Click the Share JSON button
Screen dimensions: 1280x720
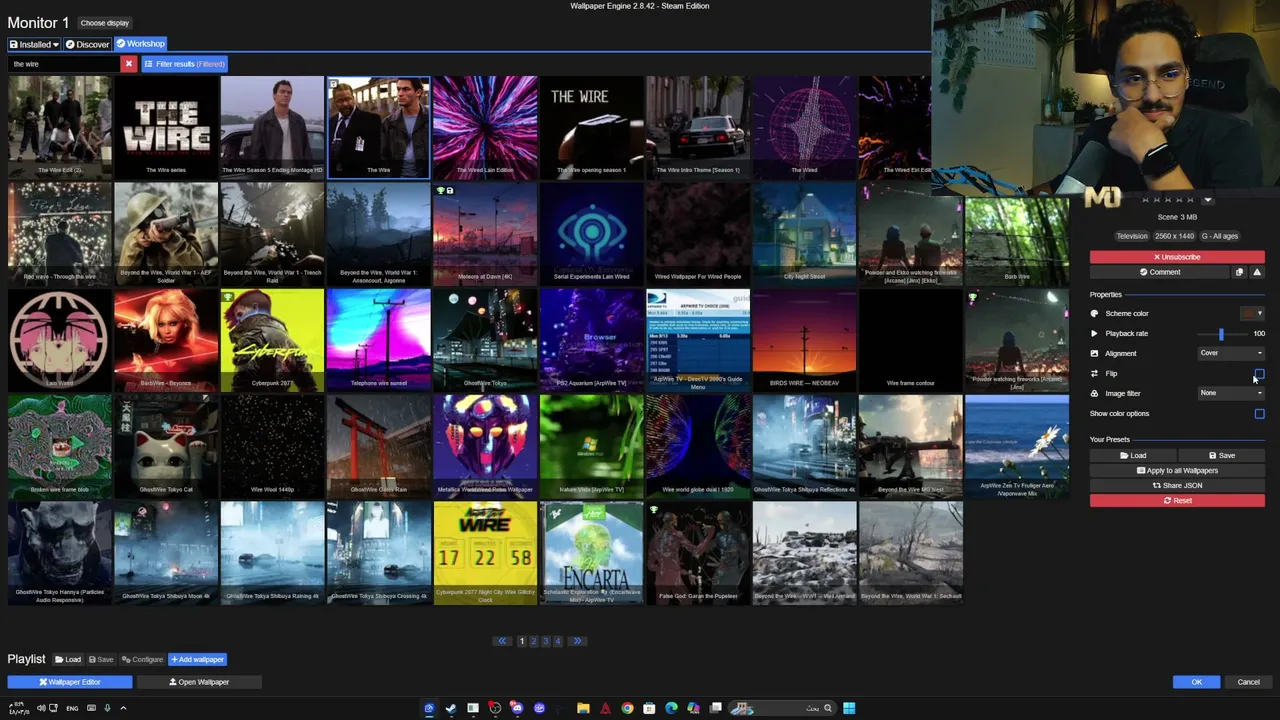tap(1177, 486)
